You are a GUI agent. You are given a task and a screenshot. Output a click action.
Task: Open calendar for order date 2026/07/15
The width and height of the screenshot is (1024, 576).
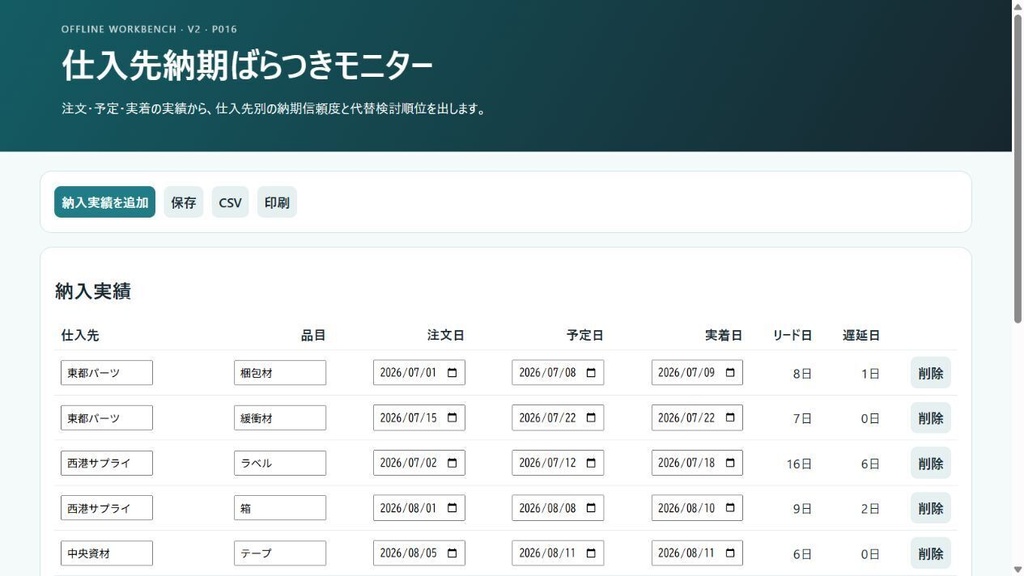[452, 417]
